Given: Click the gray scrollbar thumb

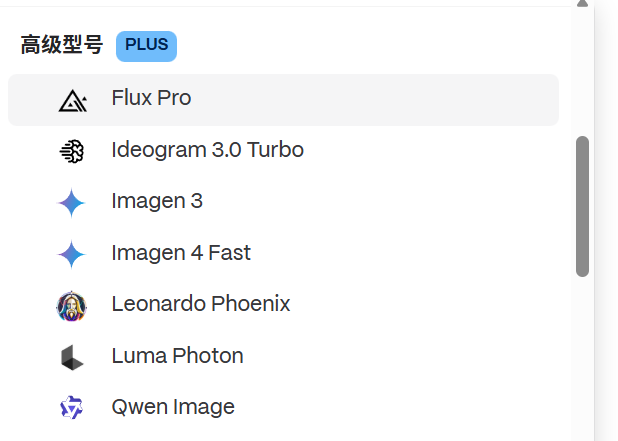Looking at the screenshot, I should pyautogui.click(x=583, y=205).
